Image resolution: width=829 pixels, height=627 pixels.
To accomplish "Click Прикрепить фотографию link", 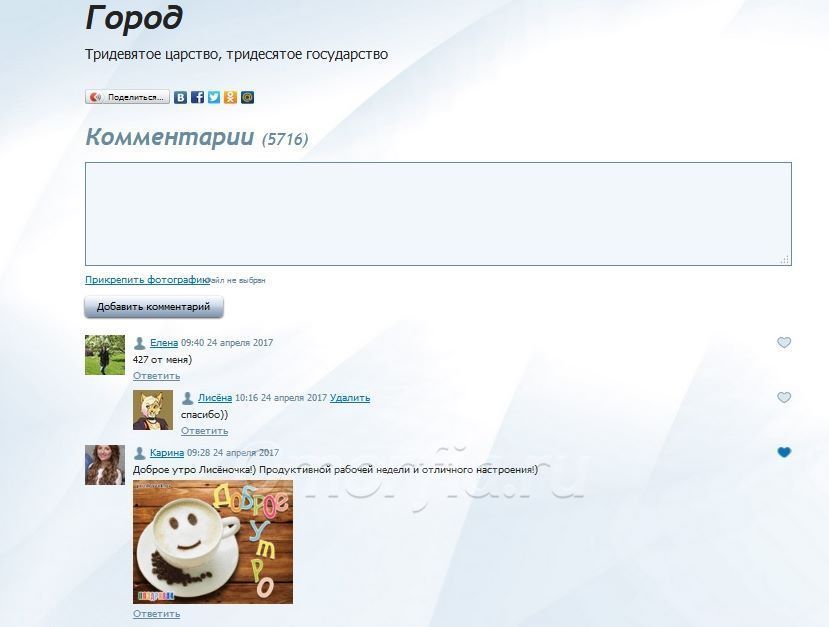I will coord(148,280).
